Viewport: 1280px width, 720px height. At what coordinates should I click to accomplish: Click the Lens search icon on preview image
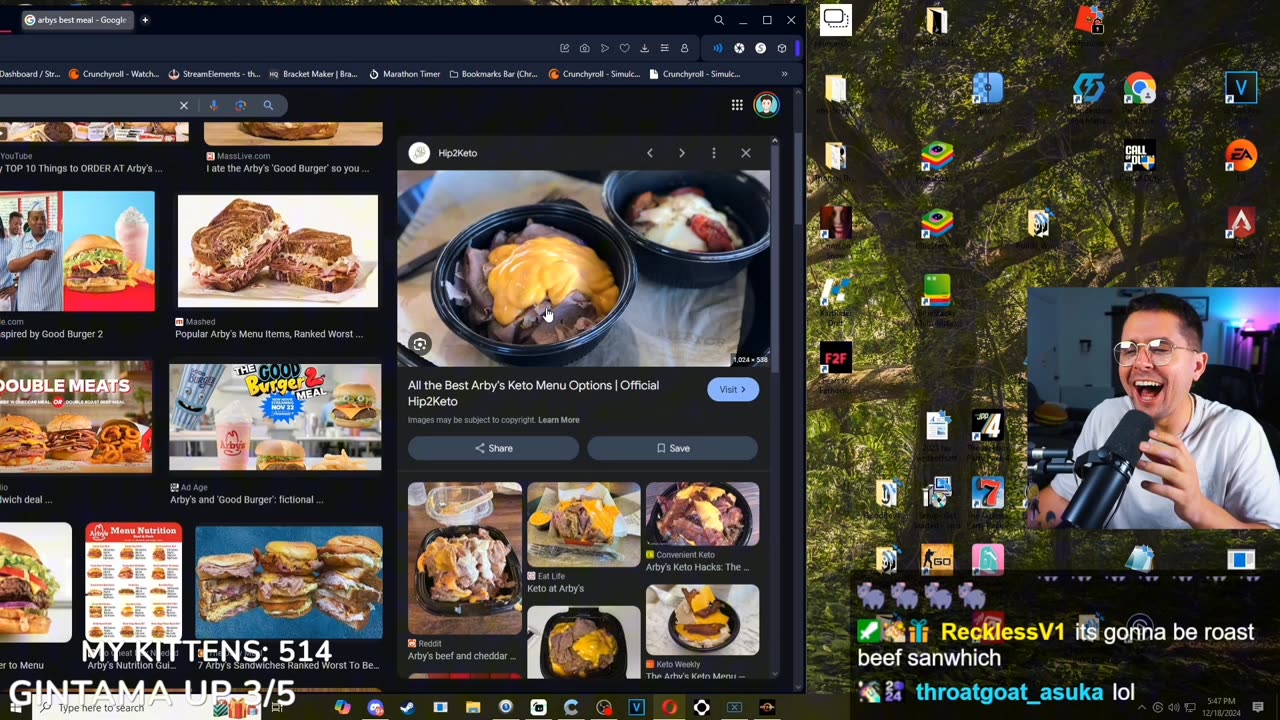(420, 344)
